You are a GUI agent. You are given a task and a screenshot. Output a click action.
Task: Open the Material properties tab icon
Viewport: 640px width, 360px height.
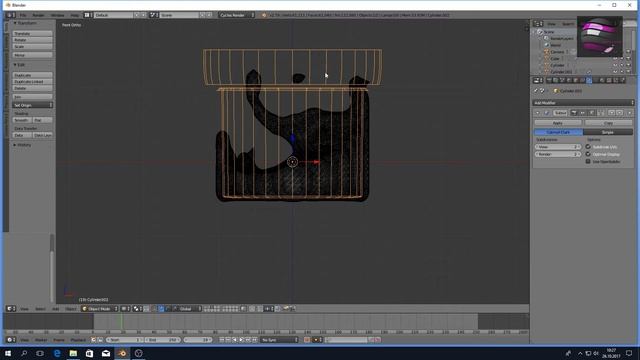tap(602, 80)
